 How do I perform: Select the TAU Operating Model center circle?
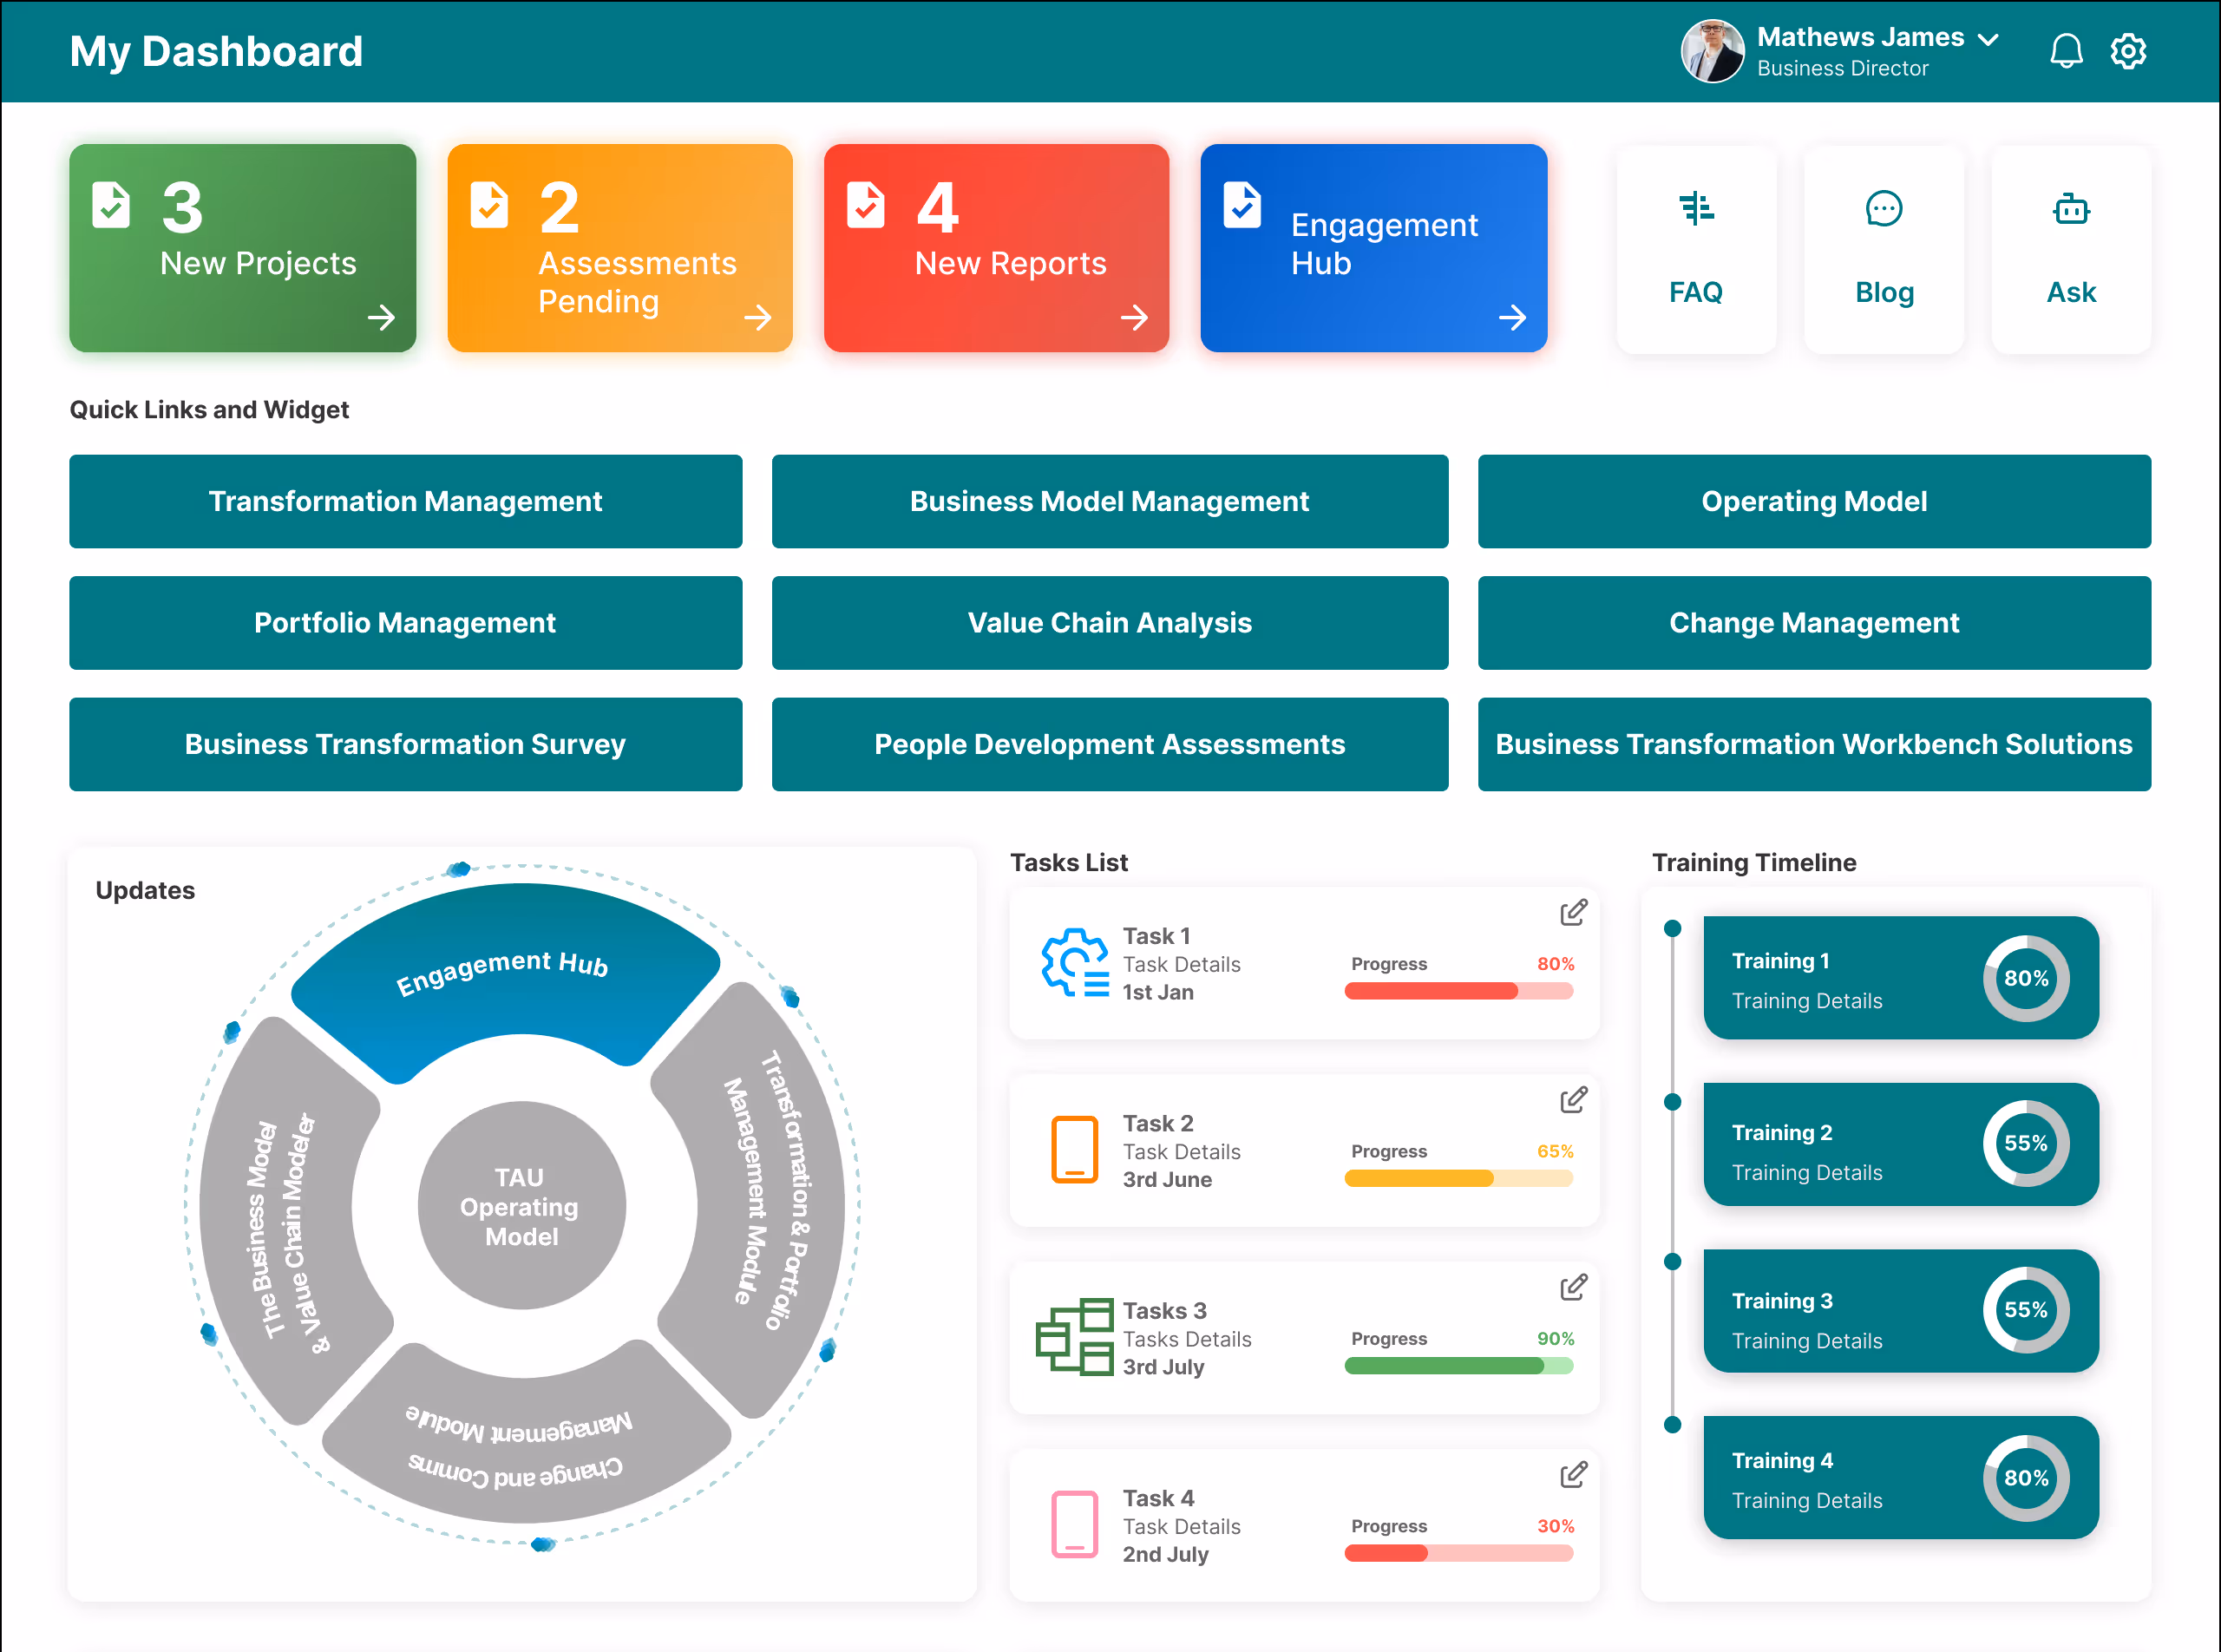[x=521, y=1206]
